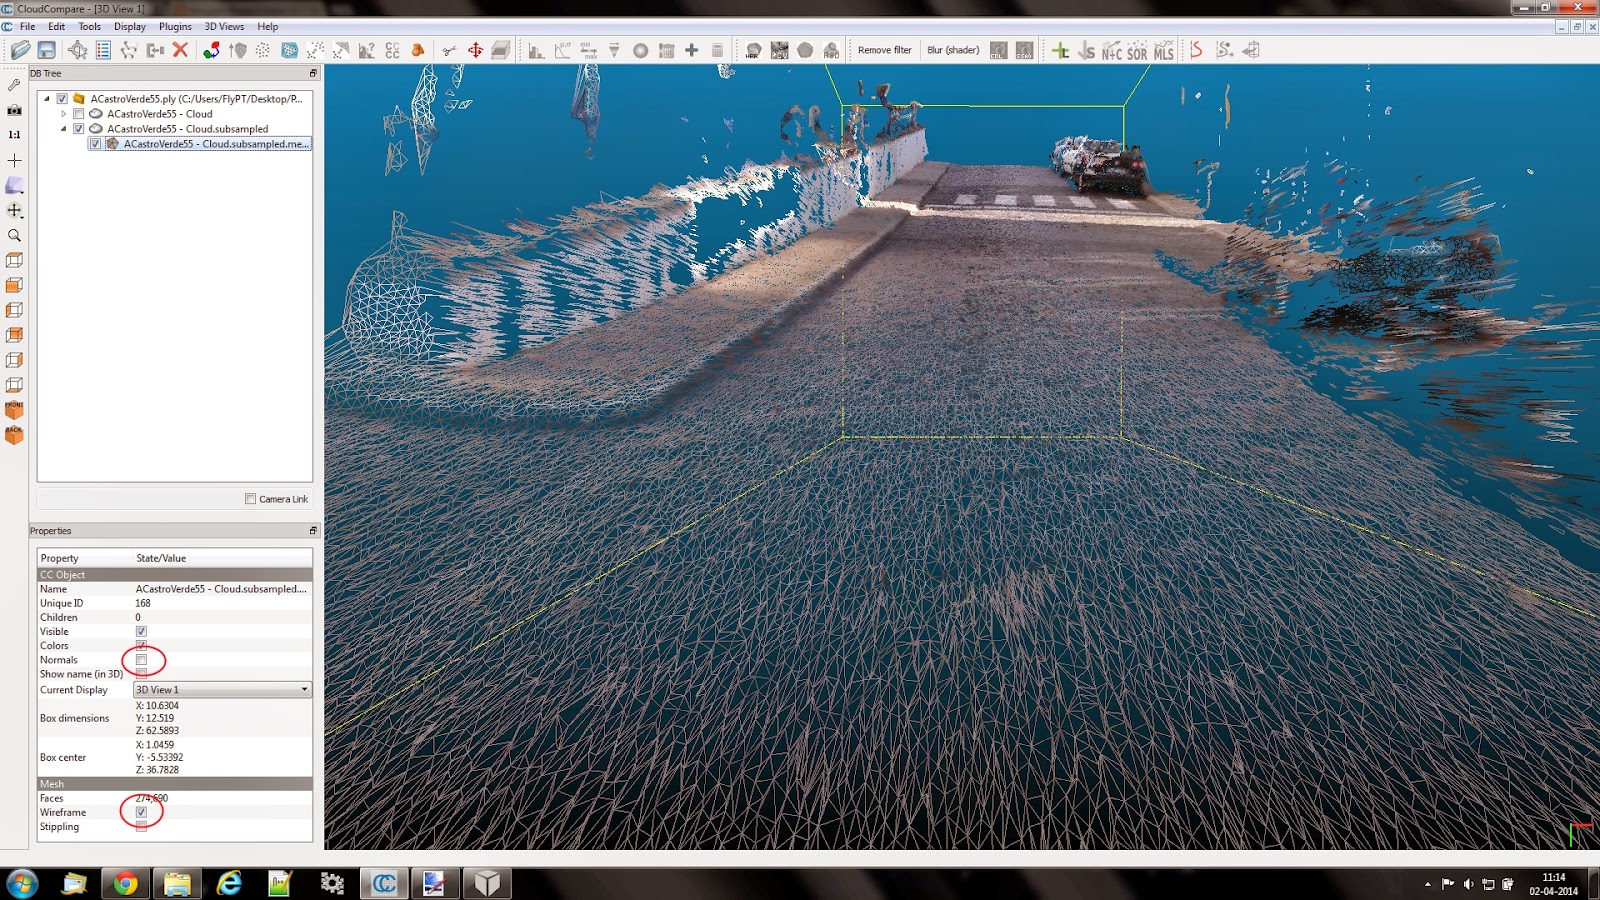
Task: Toggle the Stippling property checkbox
Action: pos(141,827)
